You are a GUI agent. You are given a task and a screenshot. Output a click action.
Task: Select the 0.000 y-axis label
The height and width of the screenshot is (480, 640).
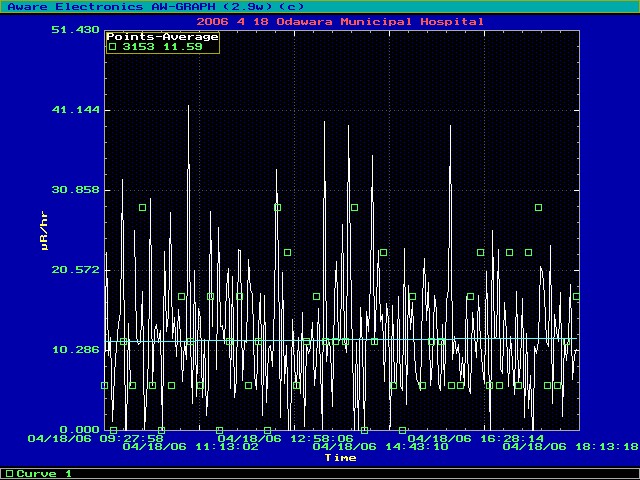tap(78, 430)
